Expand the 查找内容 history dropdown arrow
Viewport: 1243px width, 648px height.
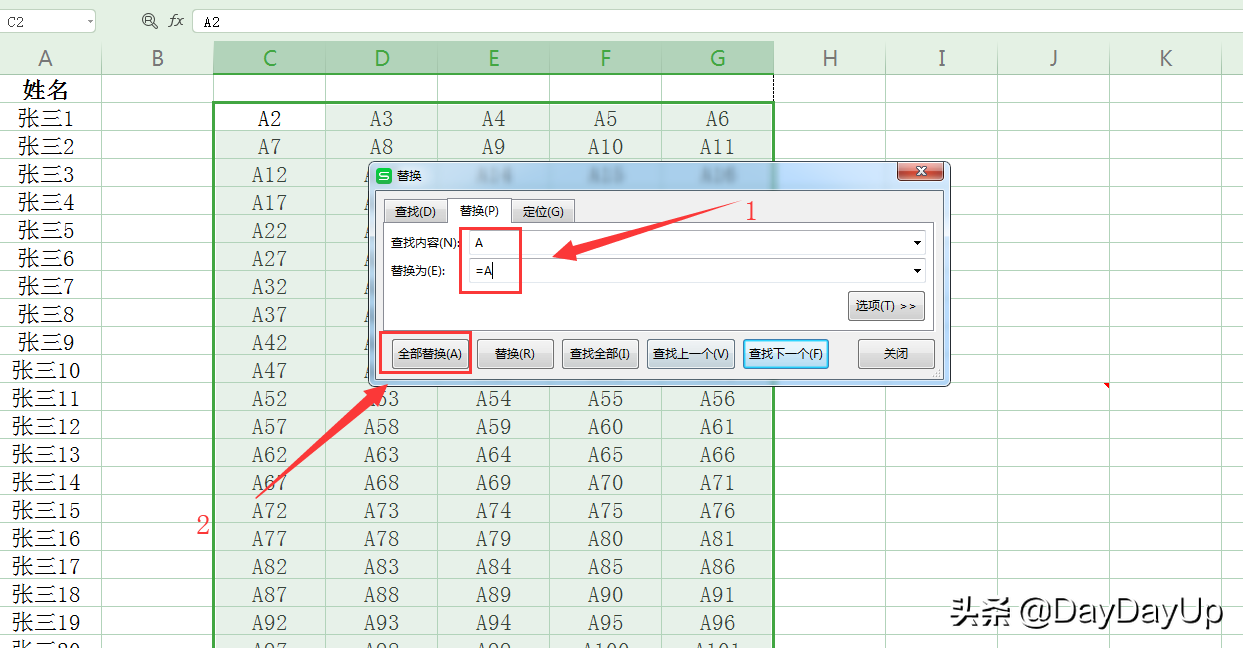click(x=917, y=243)
